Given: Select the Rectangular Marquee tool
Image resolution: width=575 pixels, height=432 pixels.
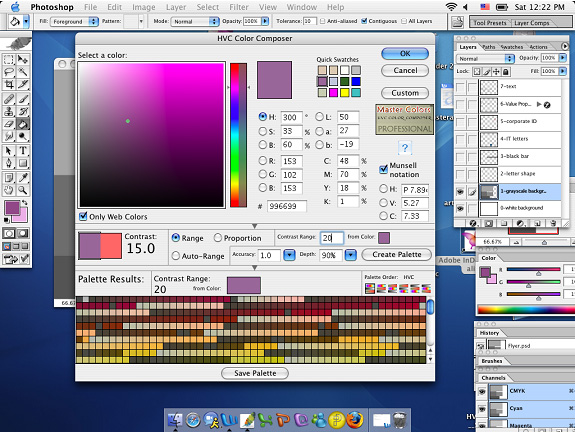Looking at the screenshot, I should click(x=9, y=59).
